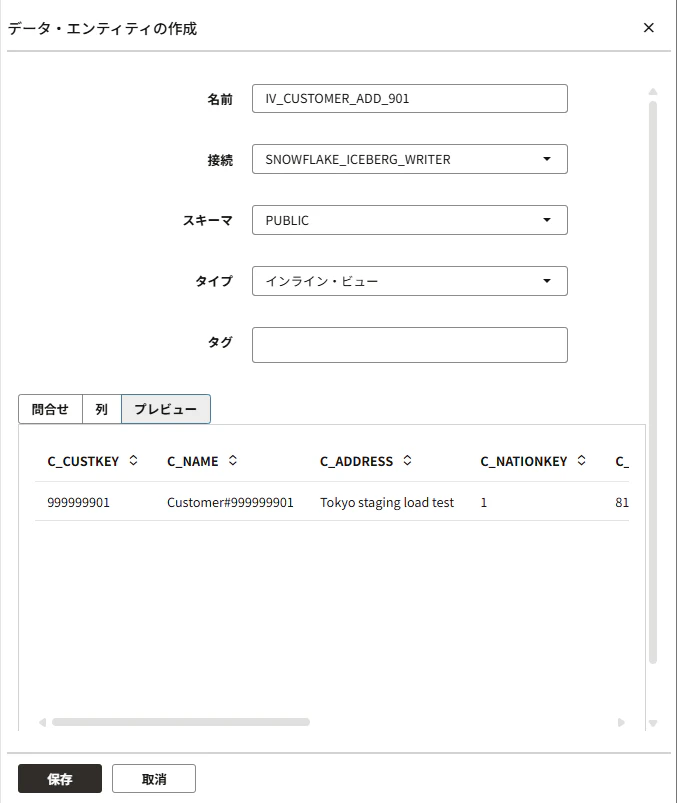Switch to the 問合せ tab
The height and width of the screenshot is (803, 677).
click(50, 409)
